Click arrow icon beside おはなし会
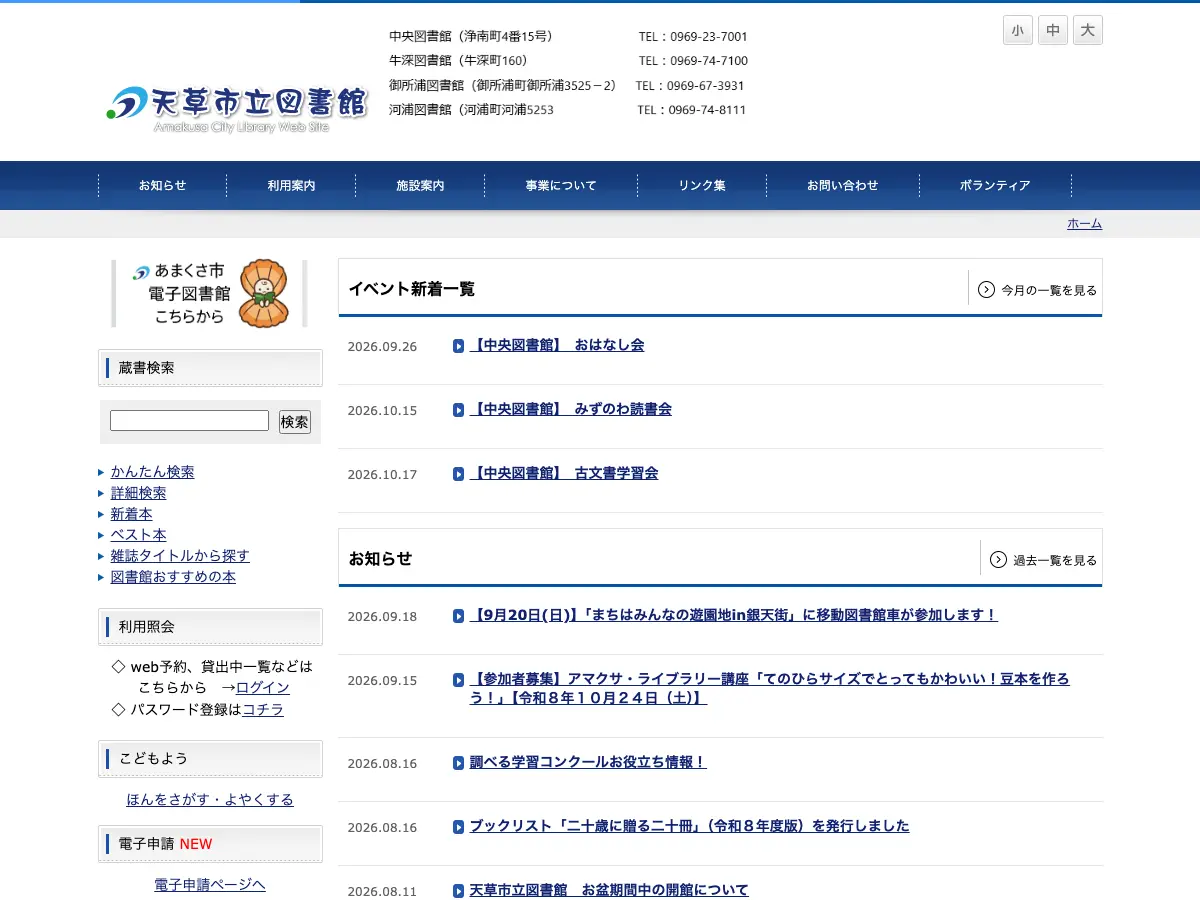This screenshot has height=900, width=1200. 459,346
